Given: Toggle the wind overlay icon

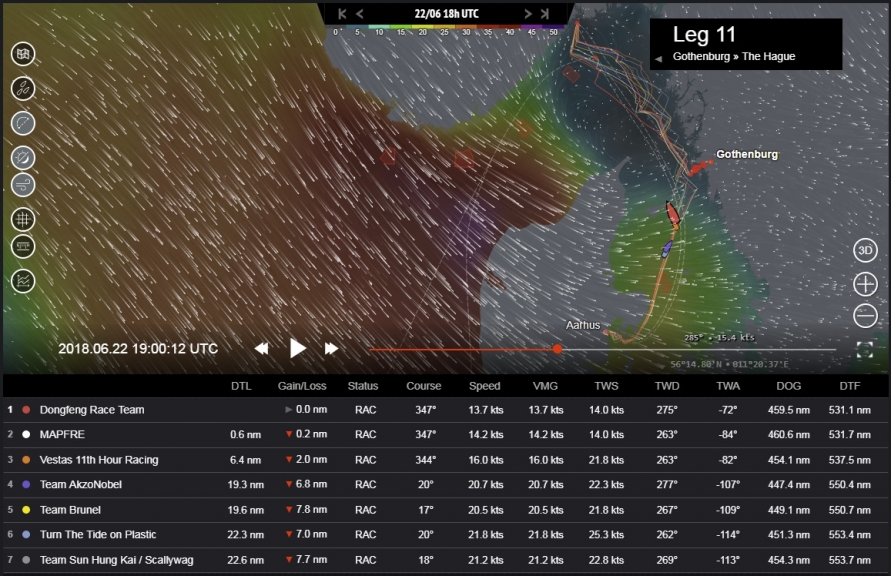Looking at the screenshot, I should click(x=23, y=185).
